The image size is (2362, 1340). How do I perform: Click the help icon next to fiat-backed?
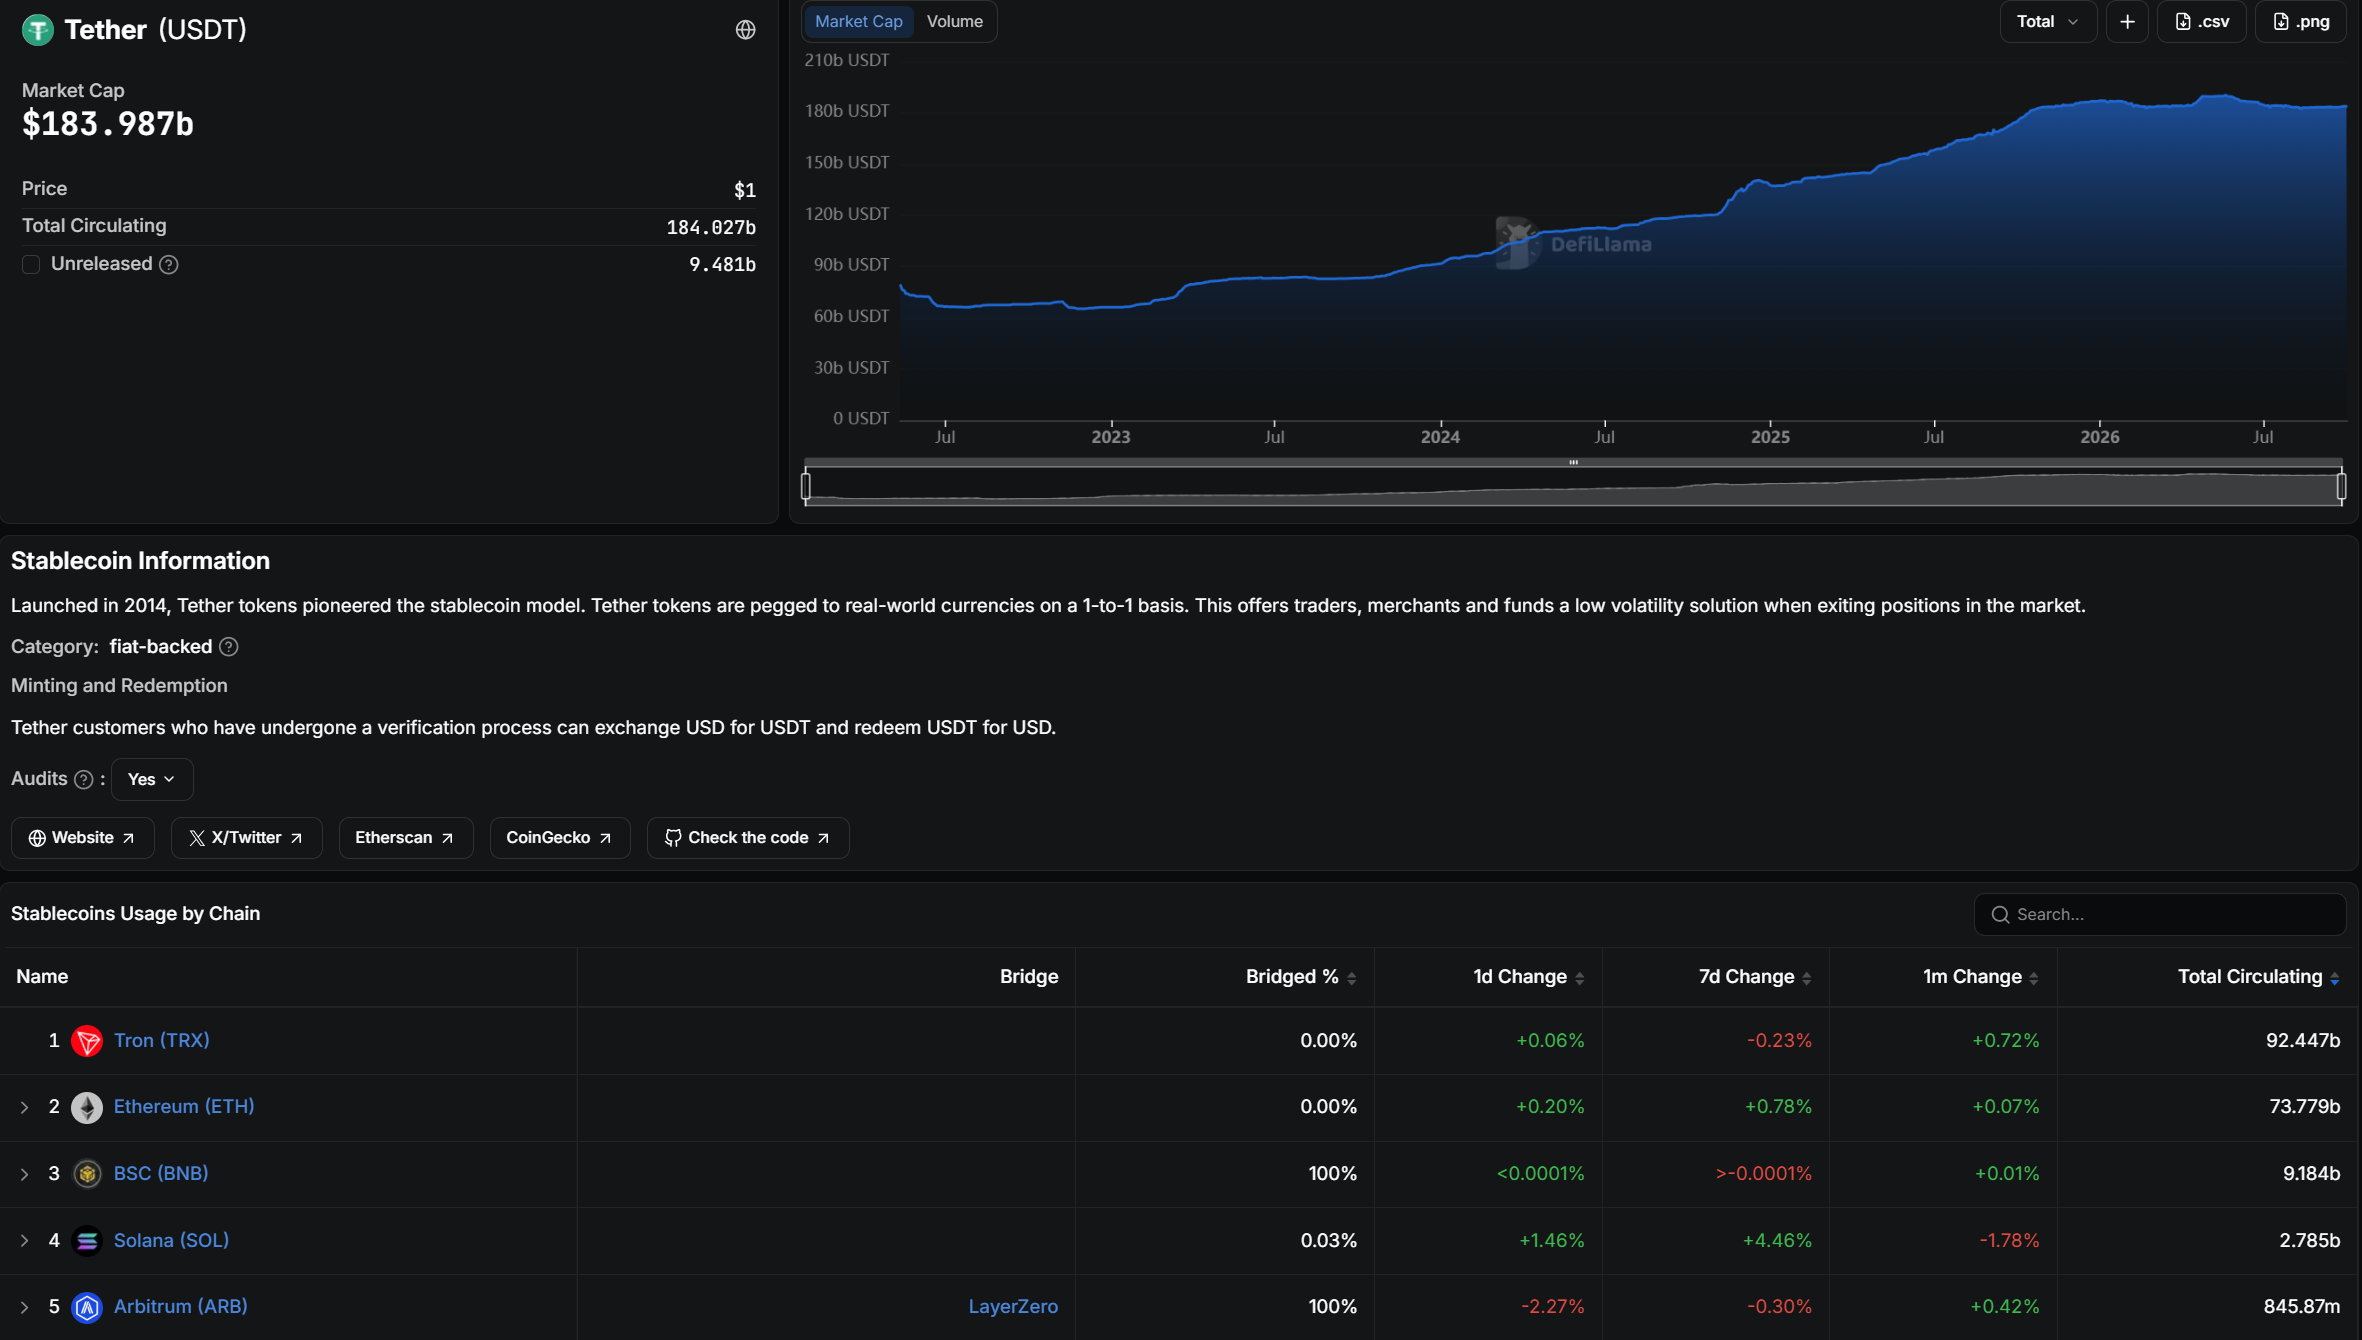click(229, 647)
